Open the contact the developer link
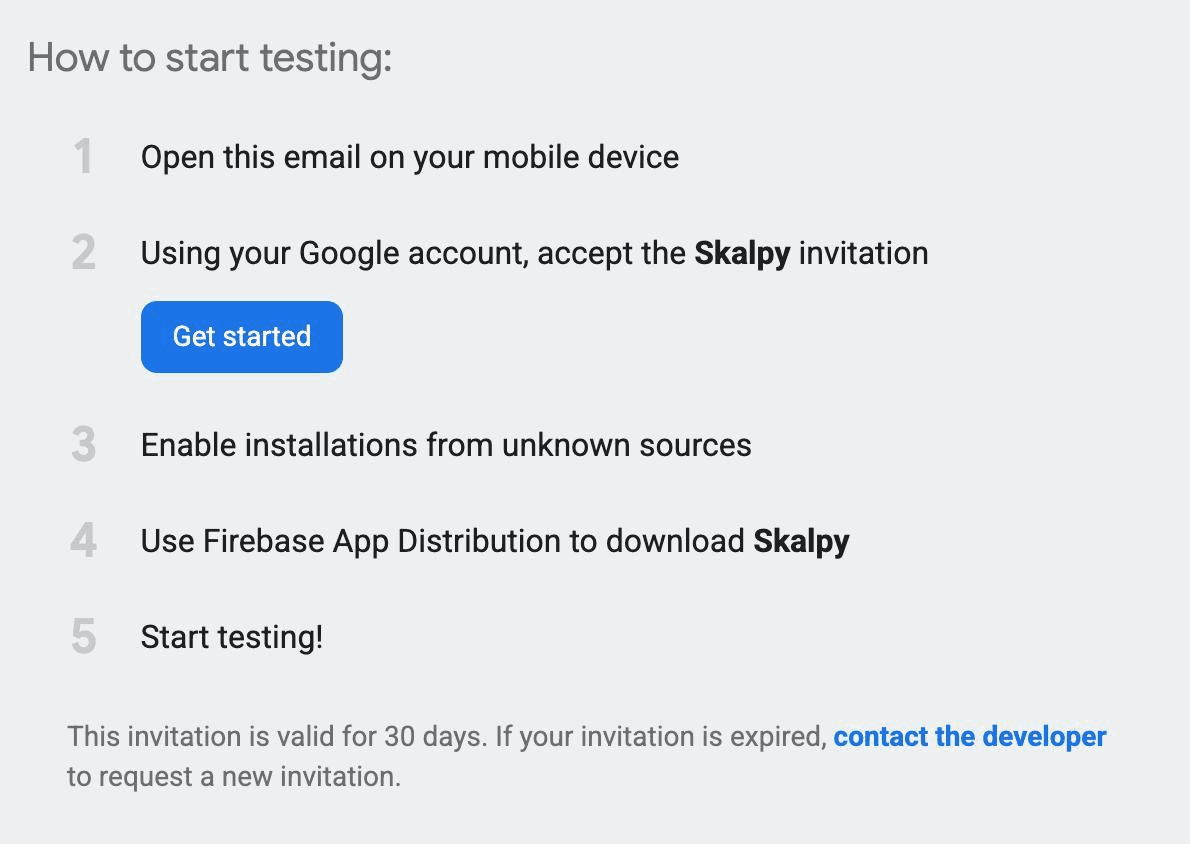Screen dimensions: 1190x844 point(969,736)
